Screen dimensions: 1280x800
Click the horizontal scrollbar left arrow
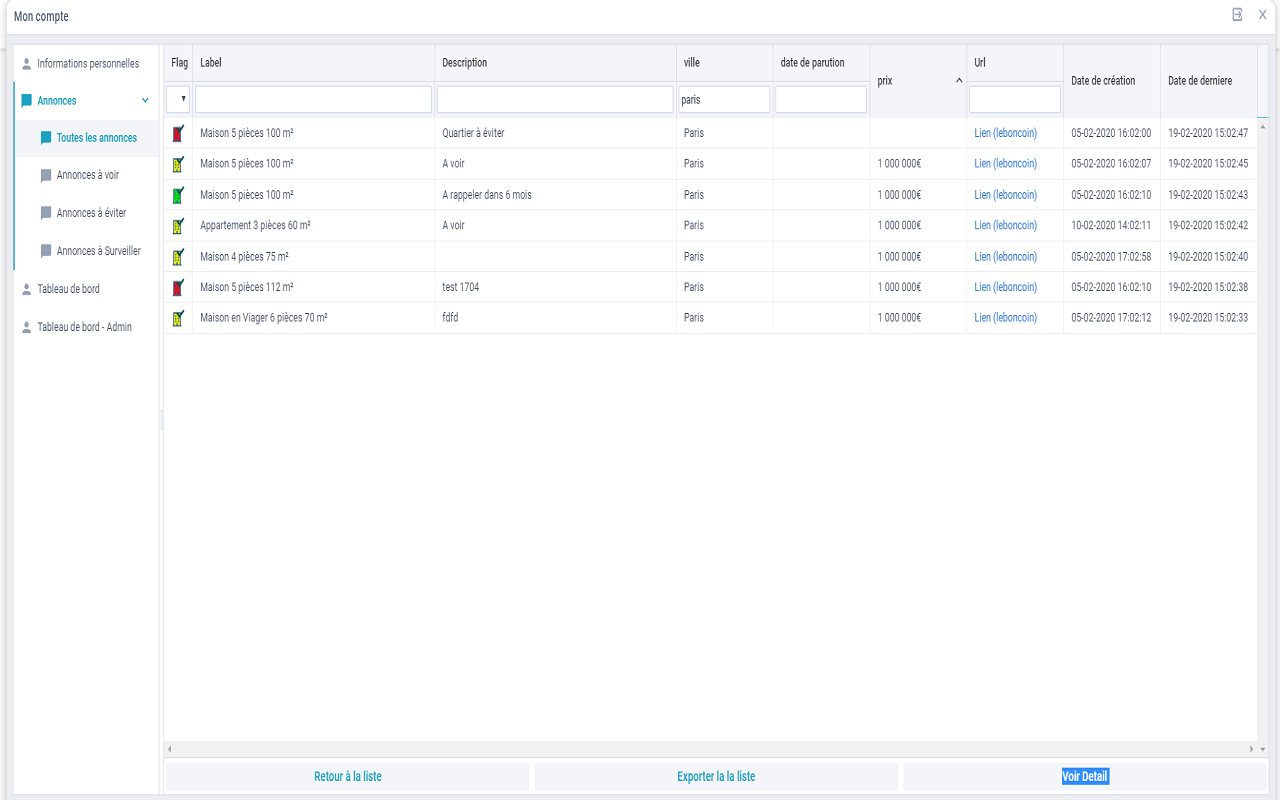coord(169,749)
